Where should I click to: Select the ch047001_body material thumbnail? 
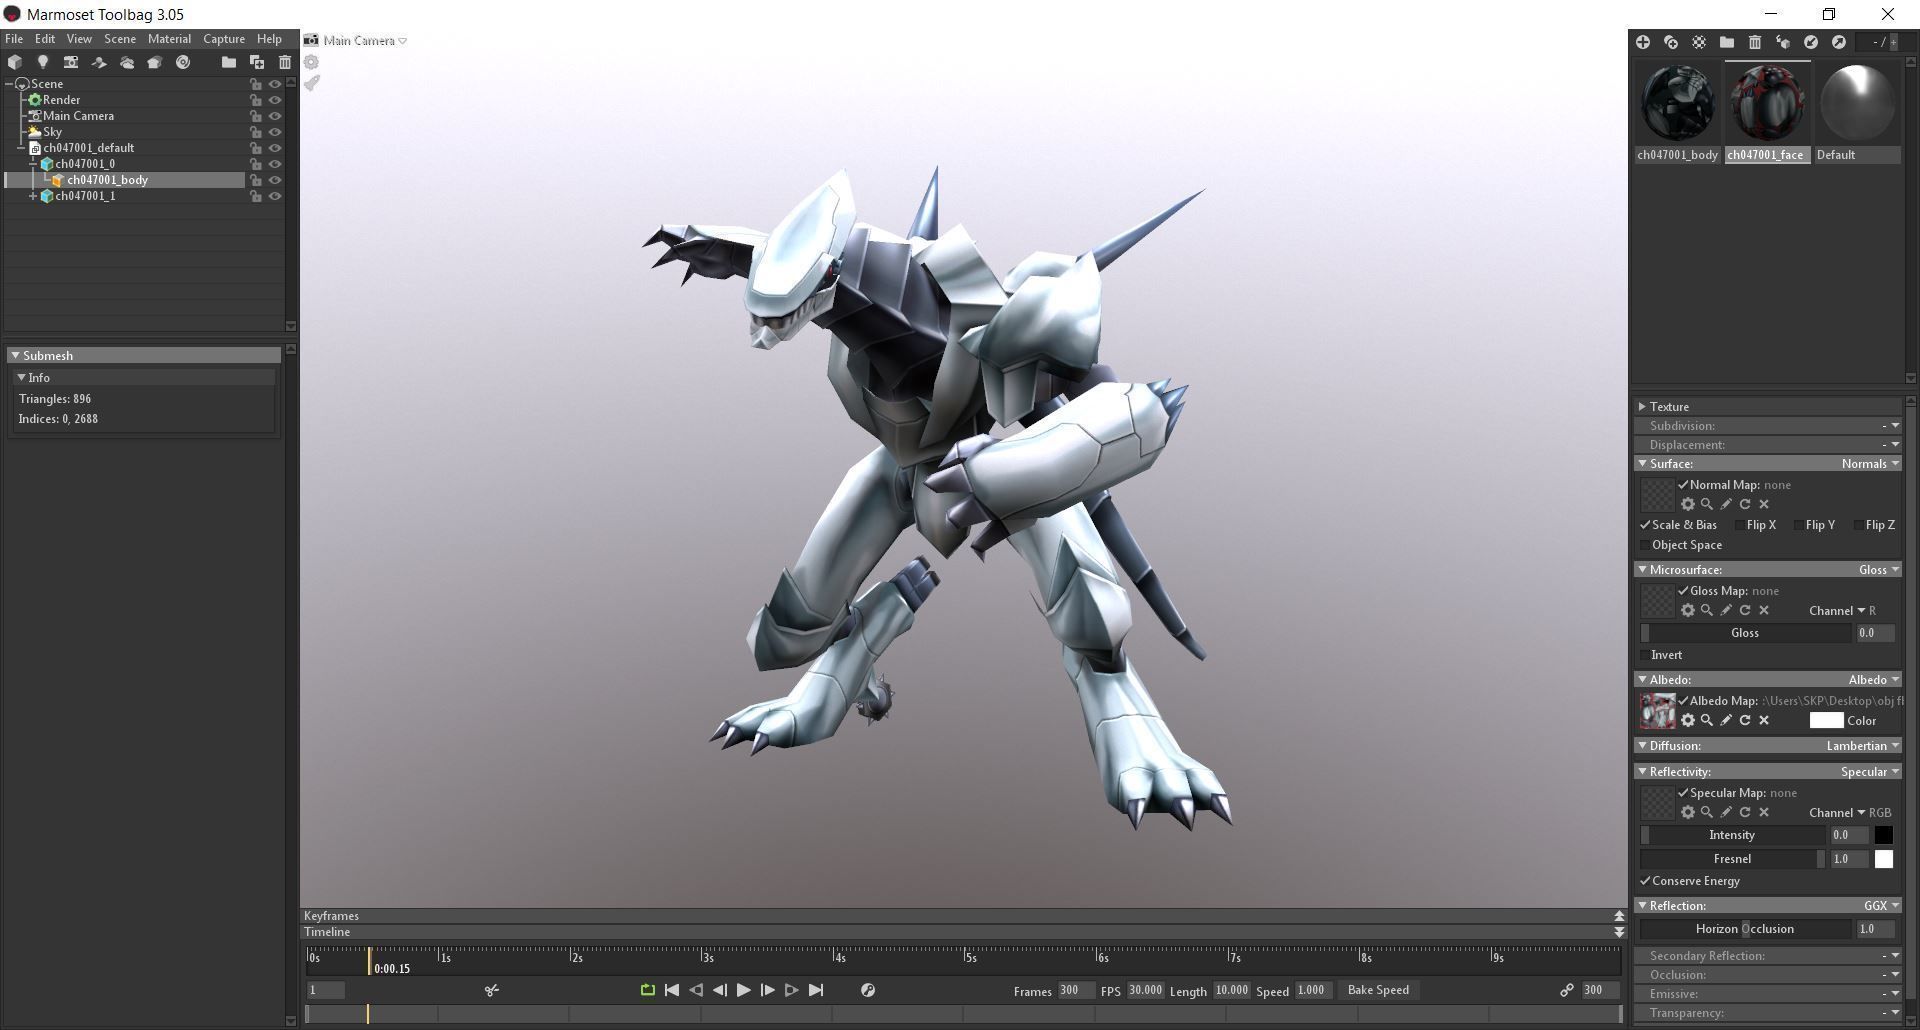[x=1677, y=103]
